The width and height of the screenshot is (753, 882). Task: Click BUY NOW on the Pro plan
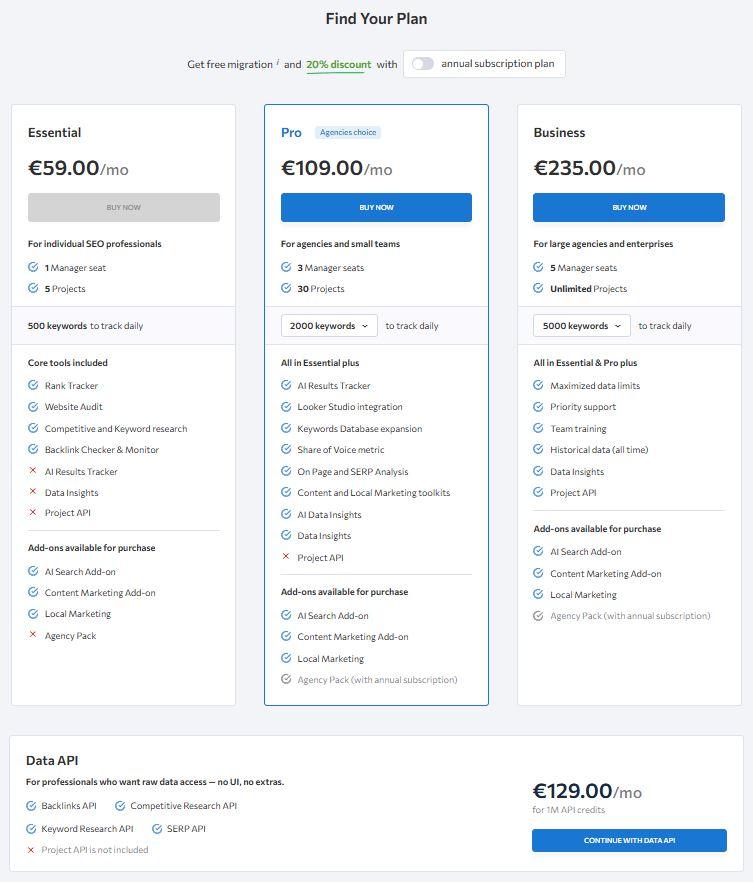pyautogui.click(x=377, y=207)
